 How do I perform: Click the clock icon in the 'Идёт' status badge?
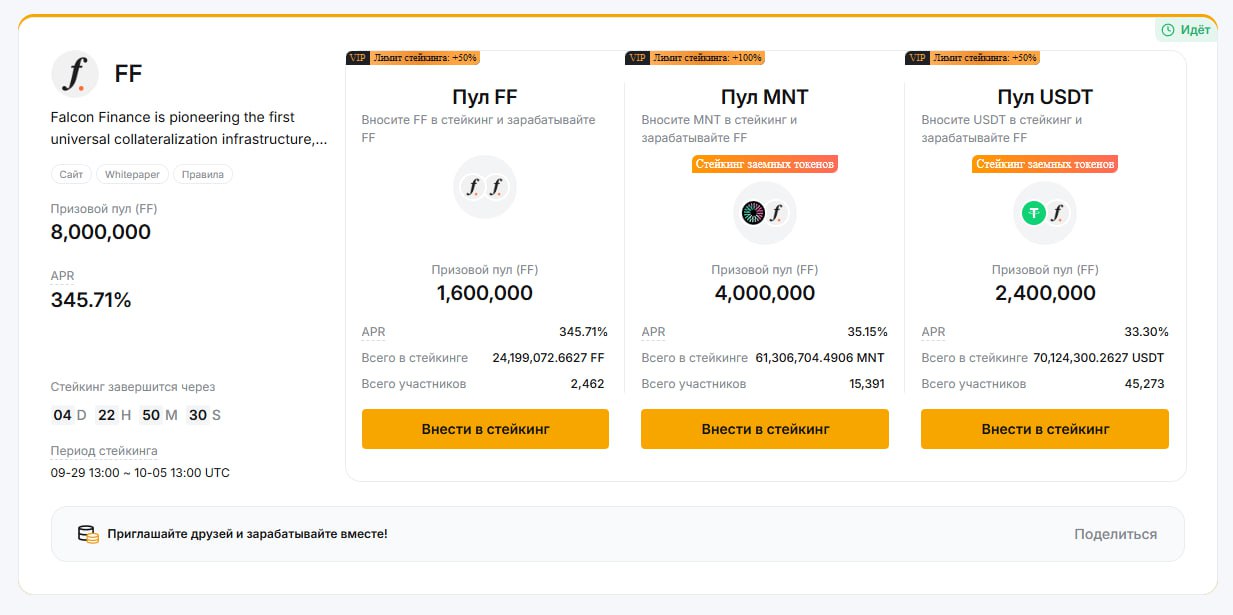pyautogui.click(x=1168, y=30)
